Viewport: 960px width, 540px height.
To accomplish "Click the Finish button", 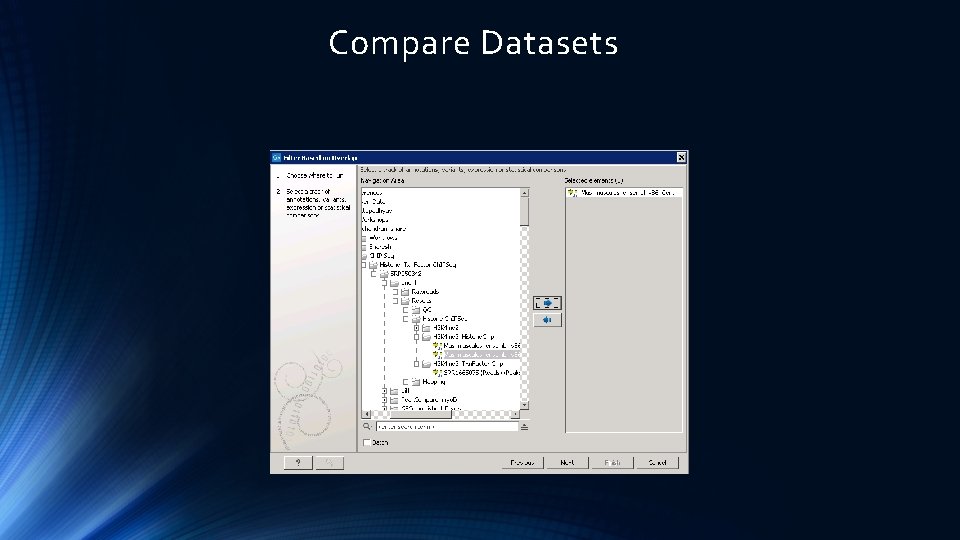I will click(612, 463).
